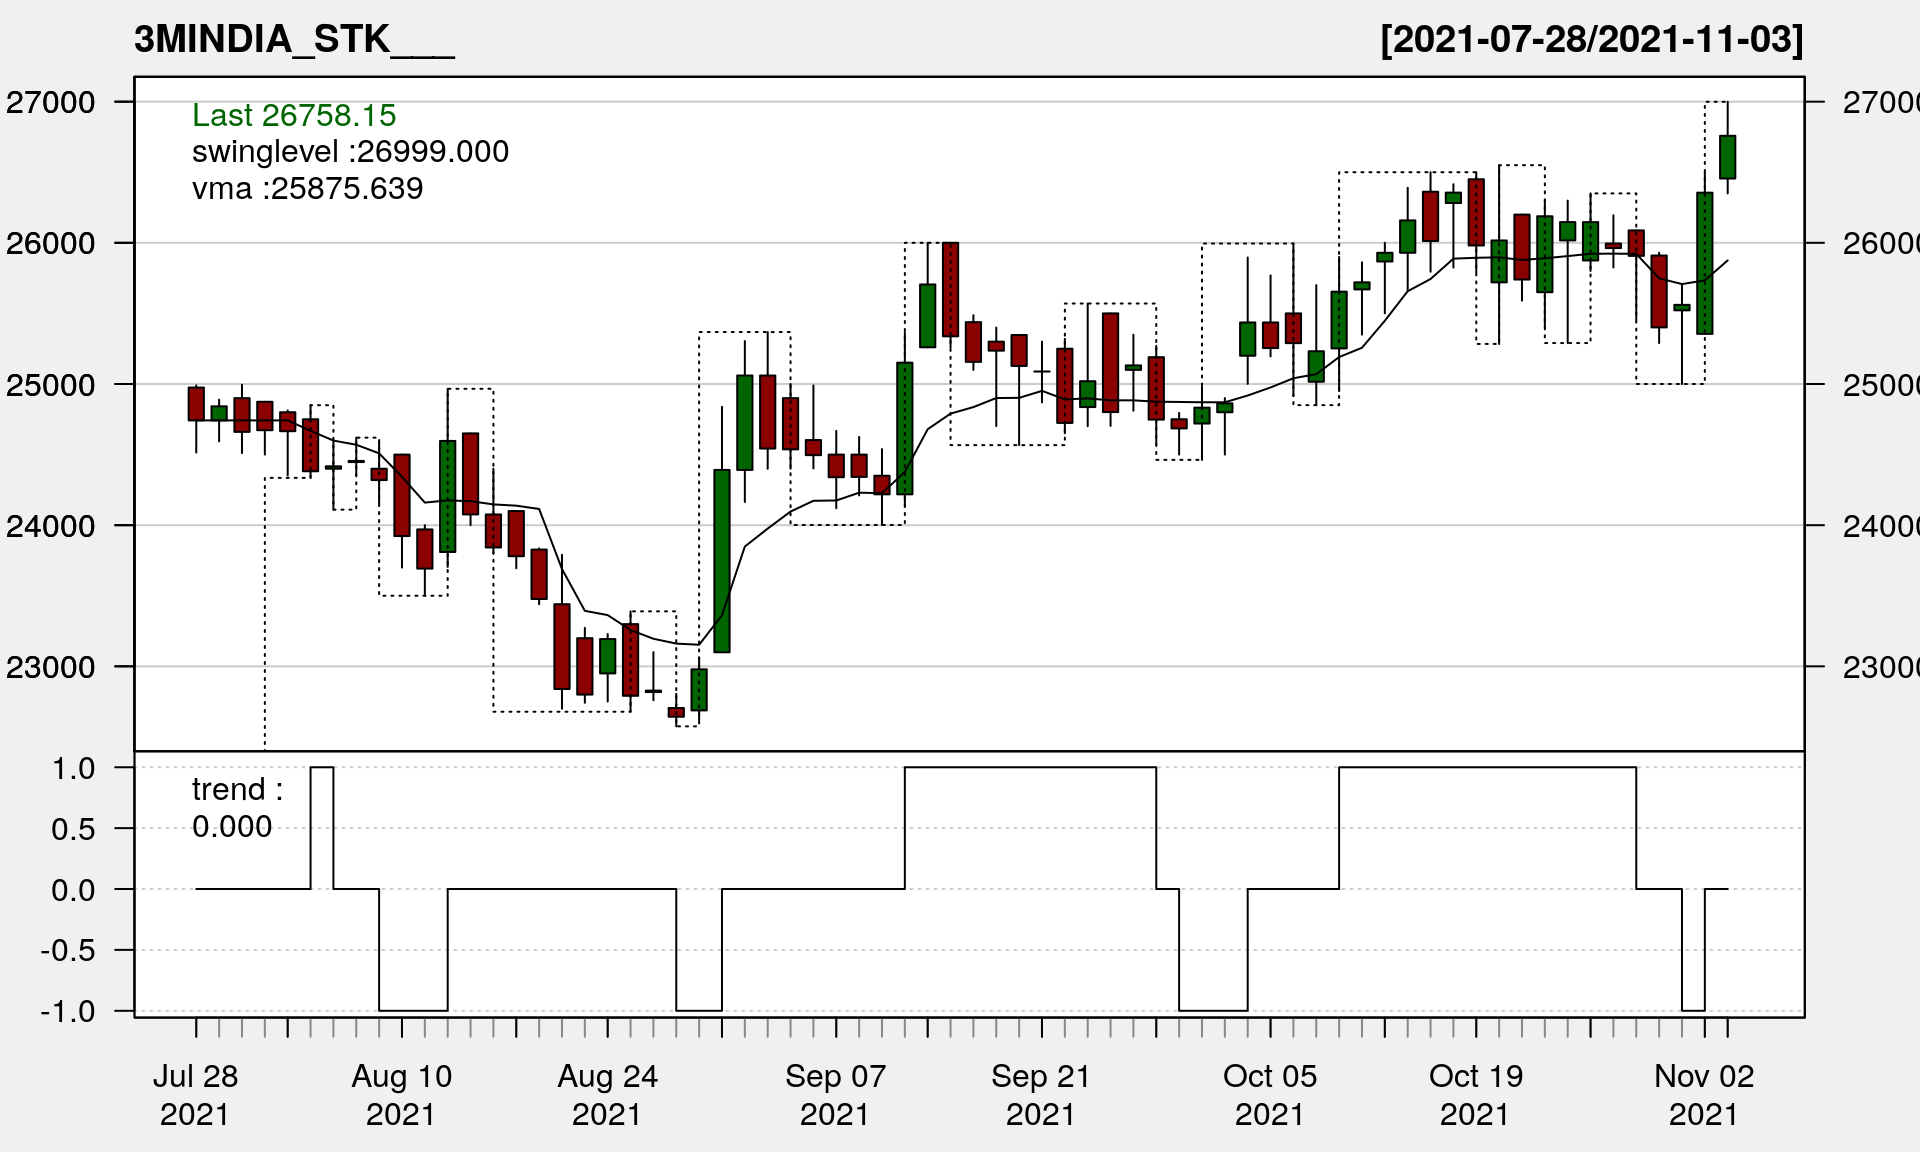Click the 0.5 trend axis label
The width and height of the screenshot is (1920, 1152).
(x=73, y=829)
